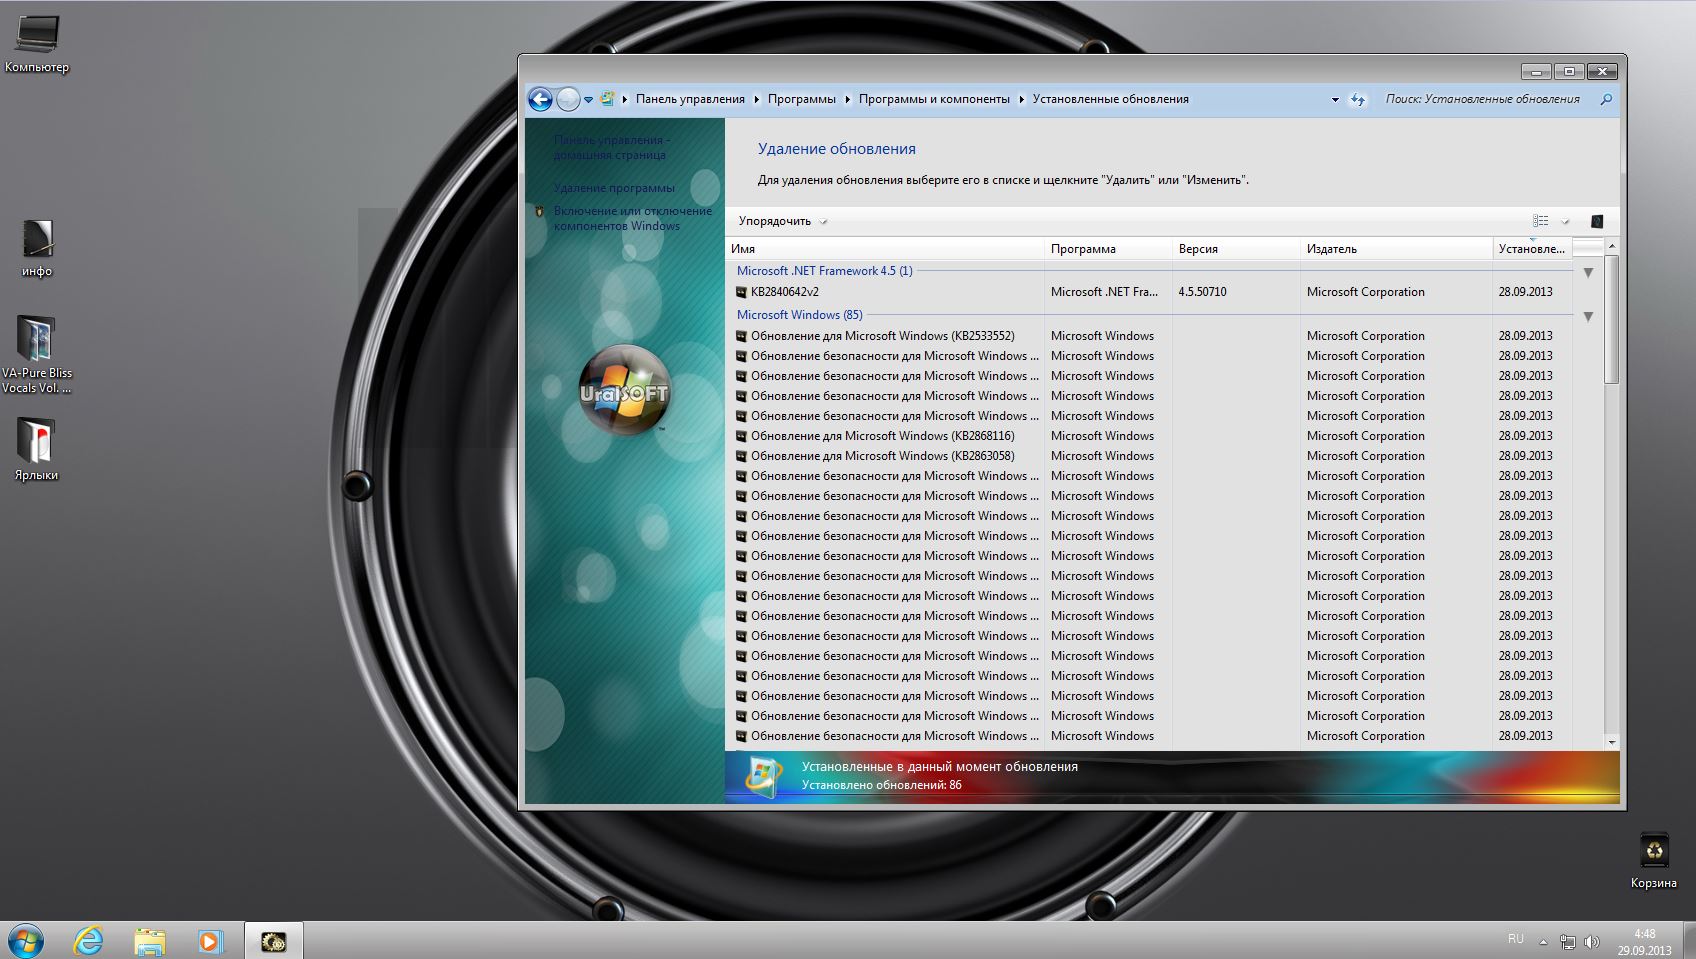Screen dimensions: 1696x959
Task: Click the network tray icon
Action: [1568, 942]
